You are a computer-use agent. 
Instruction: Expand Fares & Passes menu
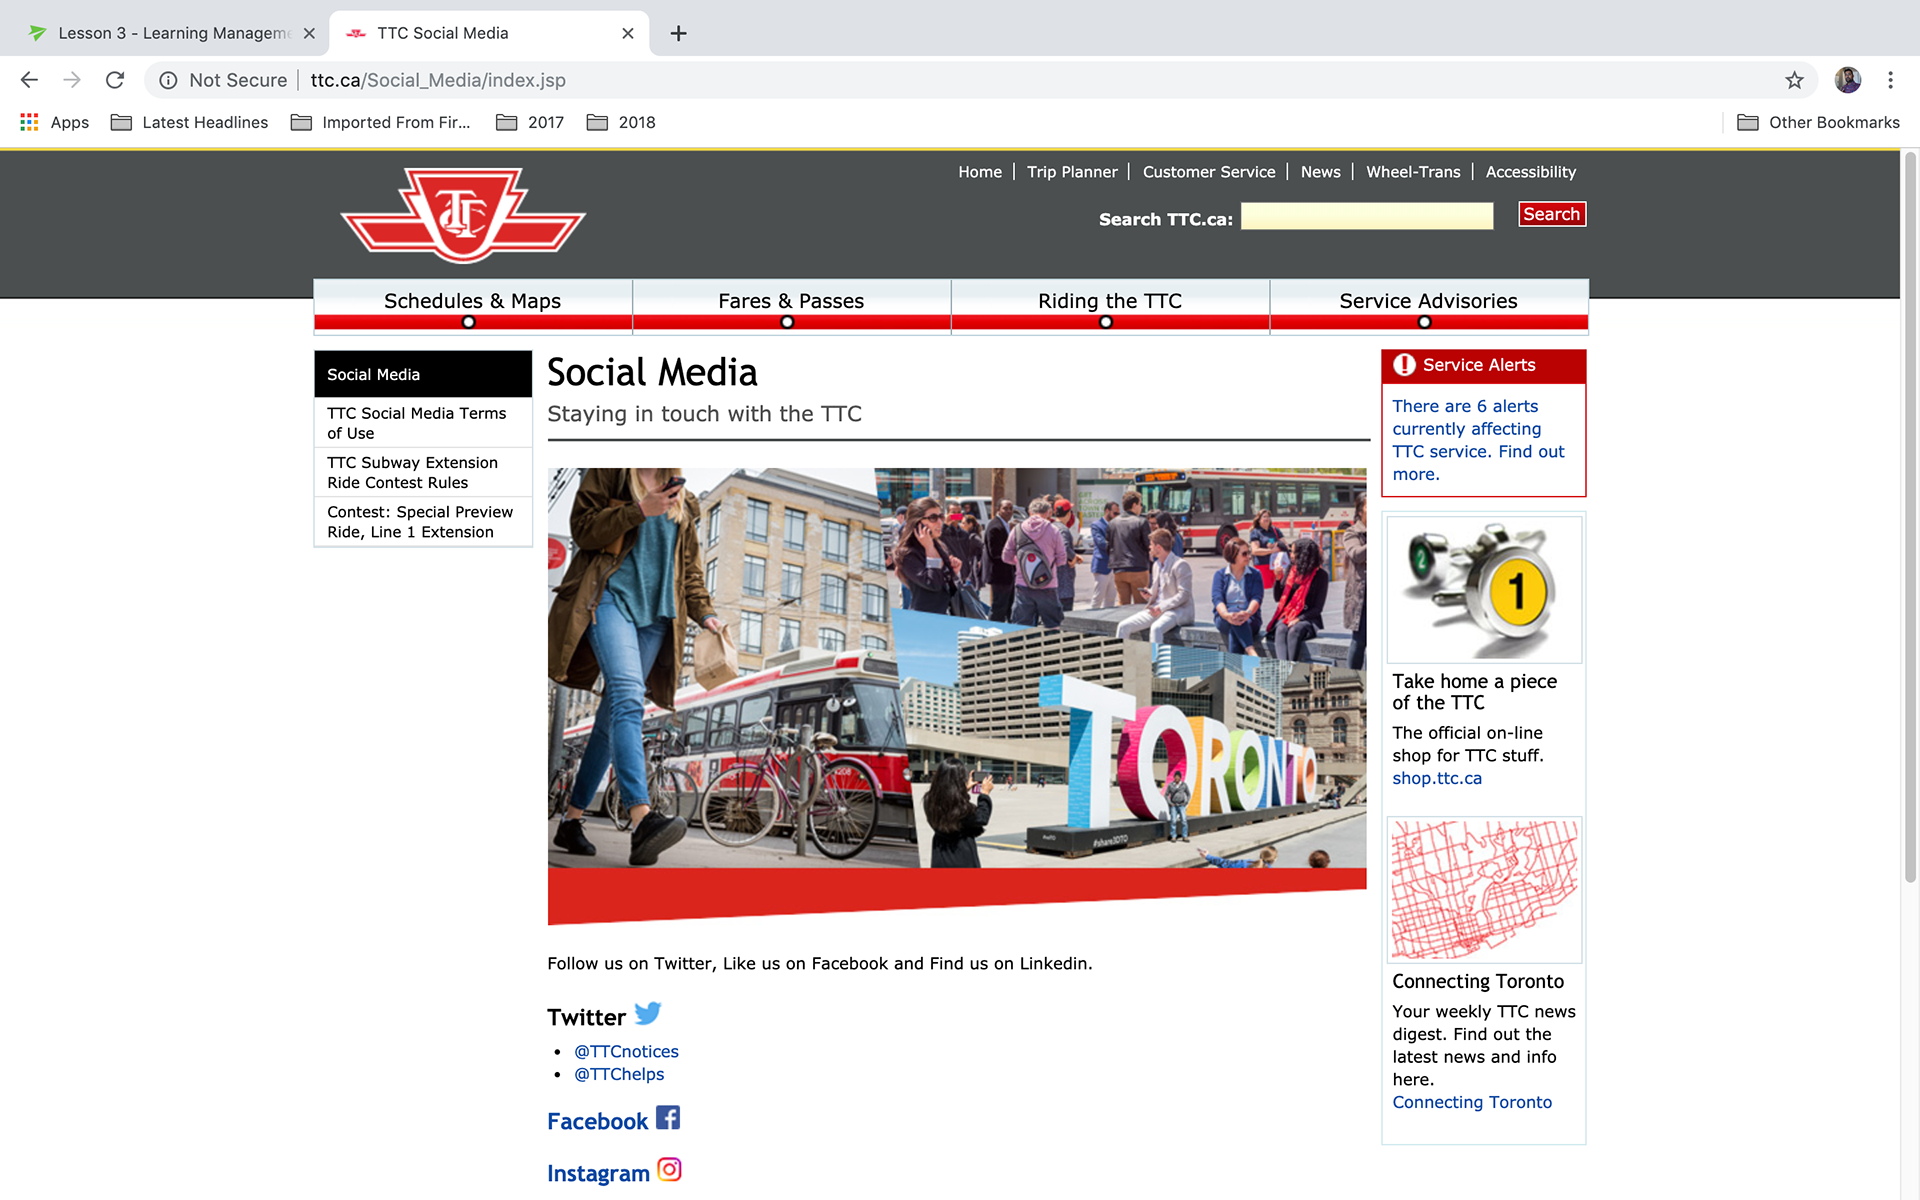click(x=790, y=302)
